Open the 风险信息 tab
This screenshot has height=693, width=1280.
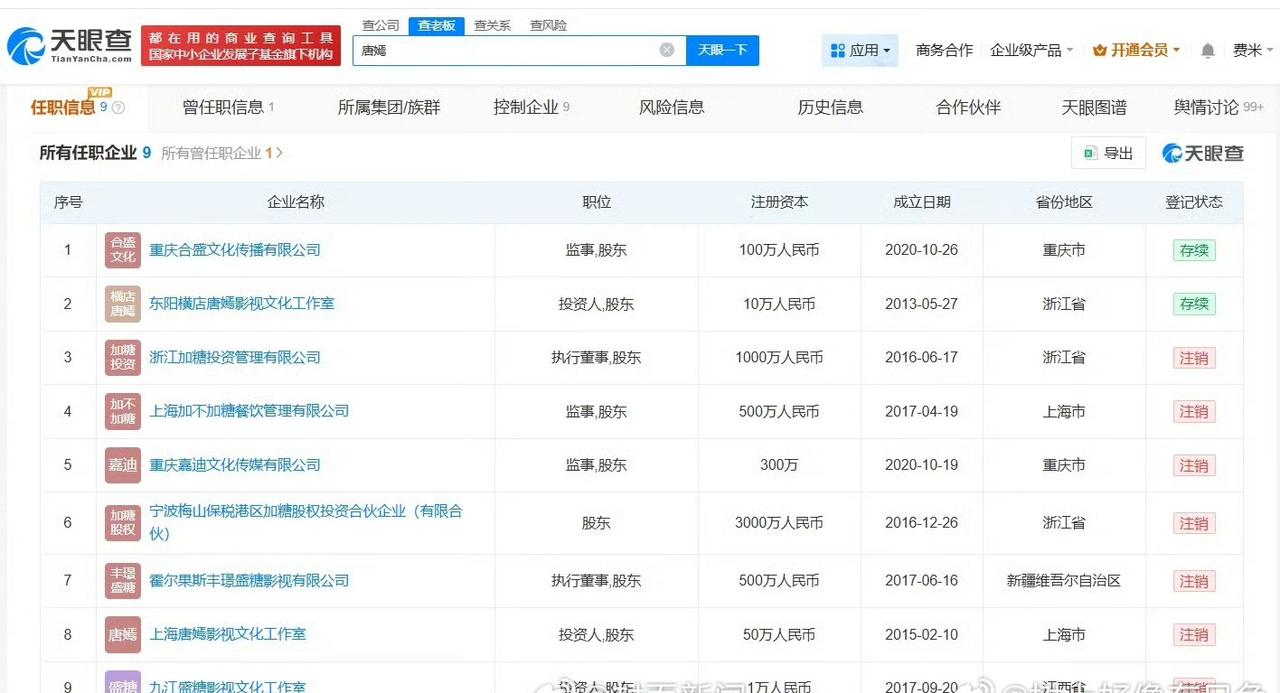pyautogui.click(x=672, y=107)
